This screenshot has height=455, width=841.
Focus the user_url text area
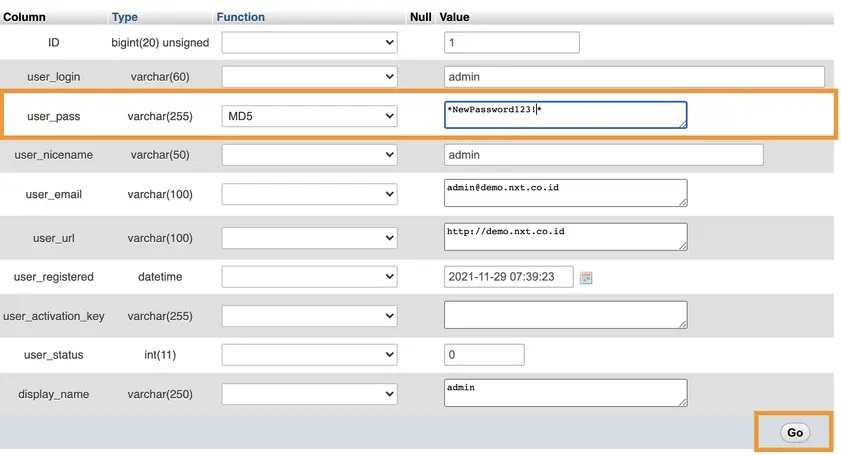pos(565,236)
